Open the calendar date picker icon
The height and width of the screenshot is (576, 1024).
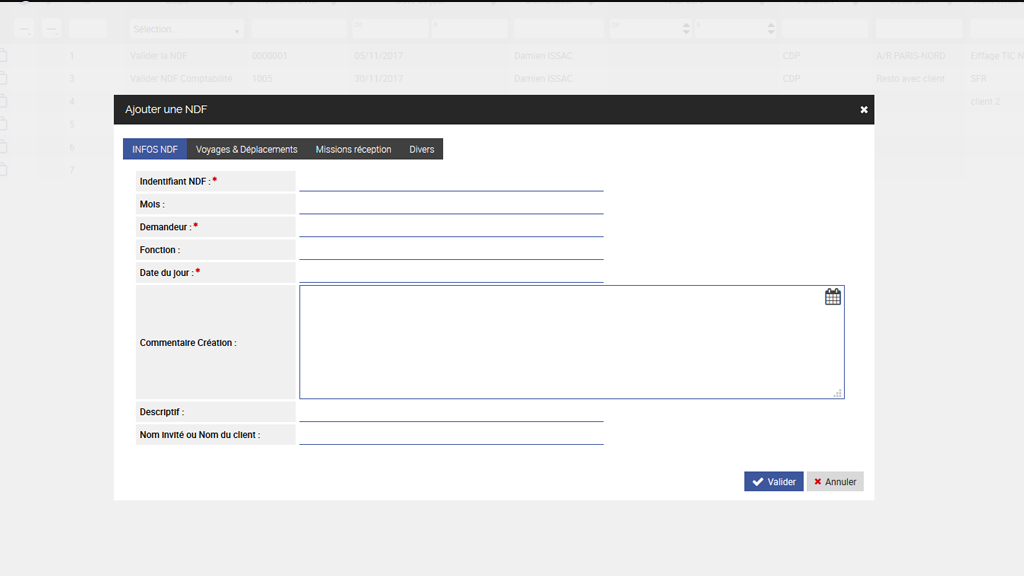832,297
